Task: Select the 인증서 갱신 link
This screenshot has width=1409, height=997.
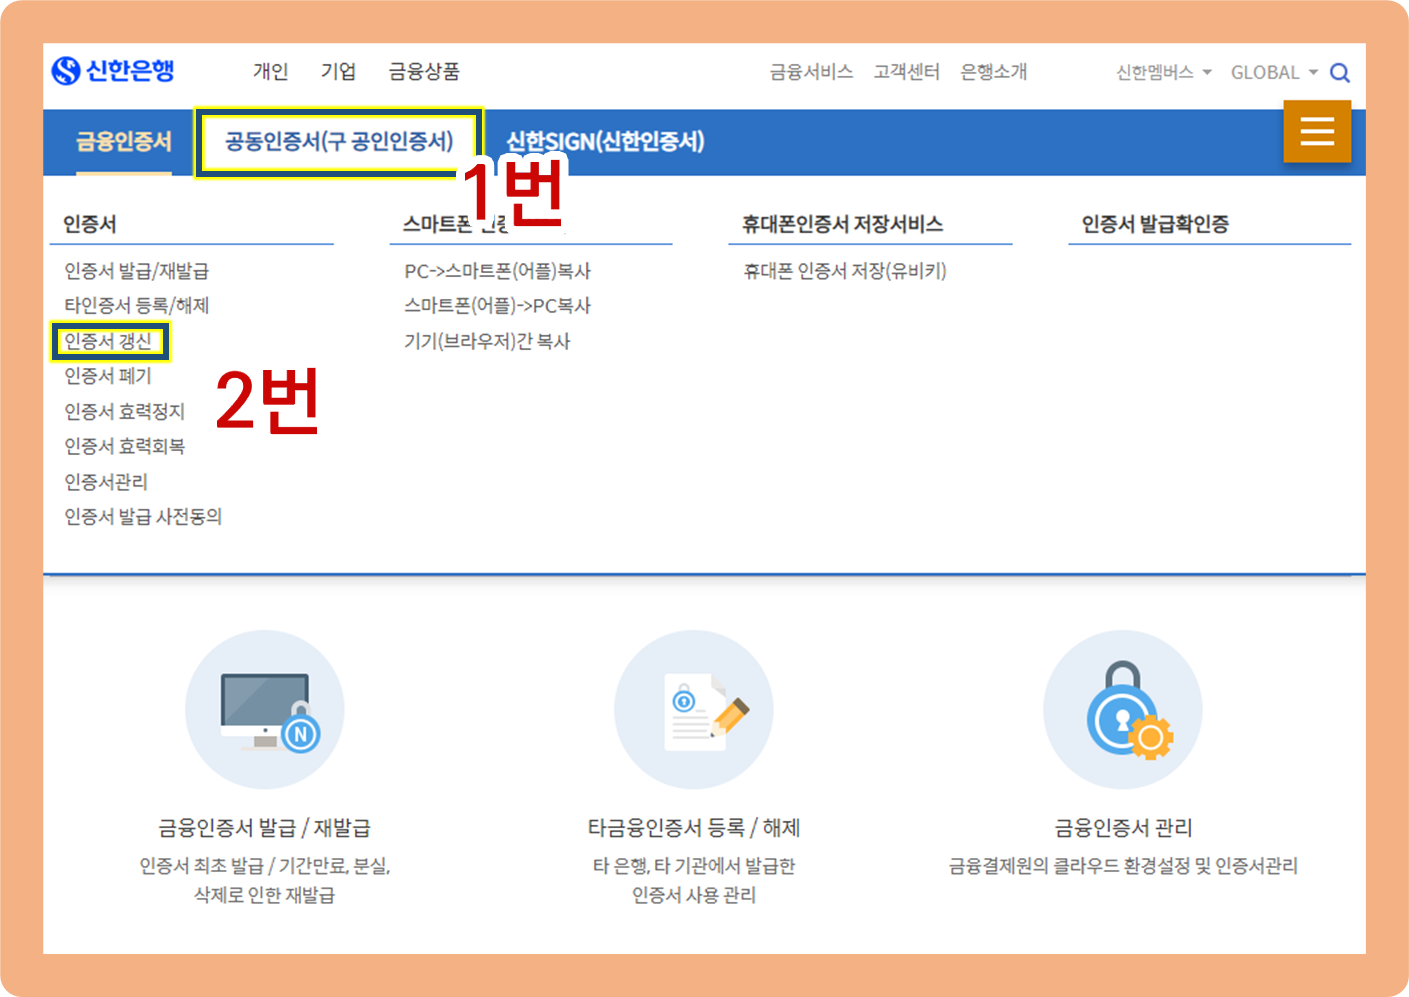Action: click(108, 341)
